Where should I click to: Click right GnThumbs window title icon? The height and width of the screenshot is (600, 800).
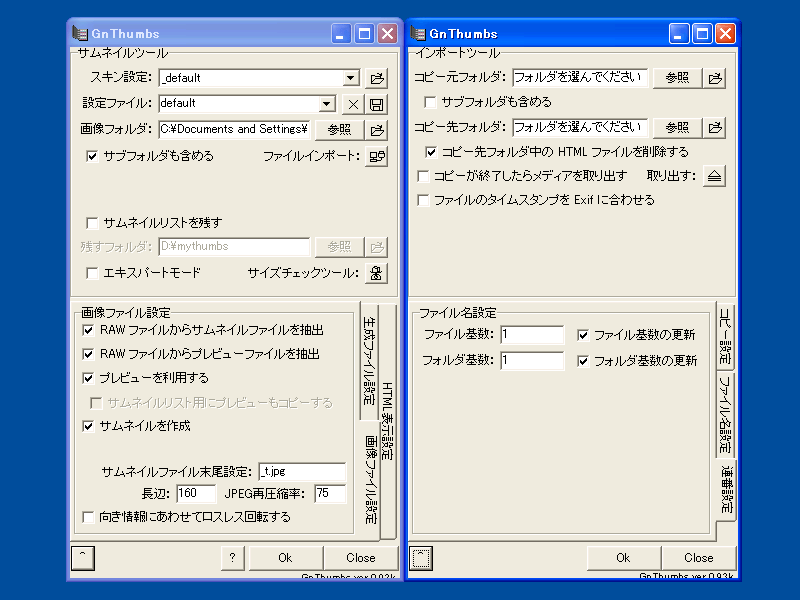(417, 34)
